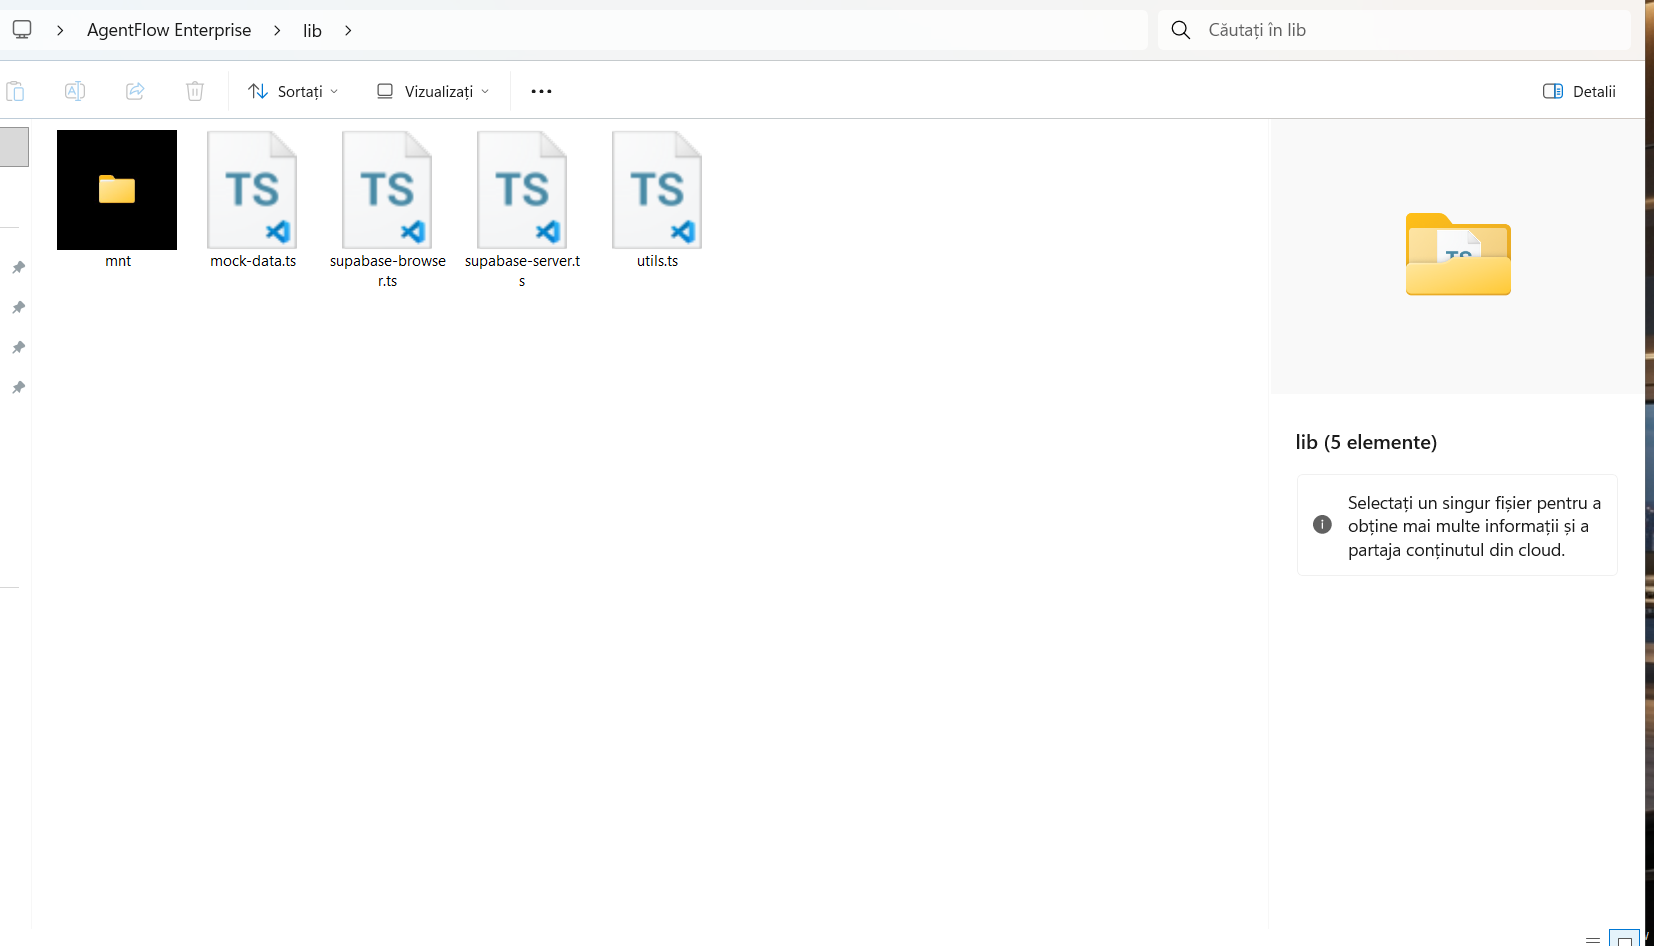Click the supabase-browser.ts file name label

coord(388,271)
